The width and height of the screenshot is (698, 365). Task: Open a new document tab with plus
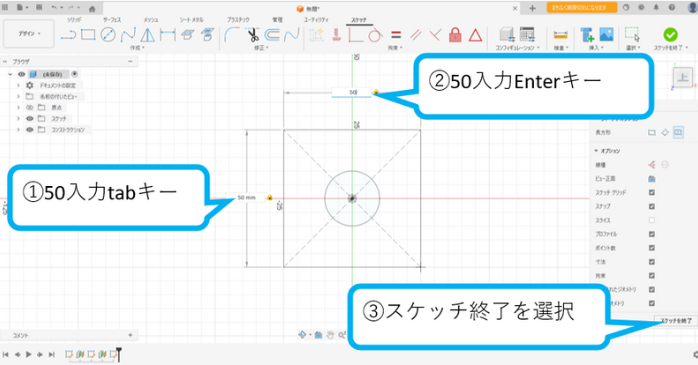tap(532, 8)
